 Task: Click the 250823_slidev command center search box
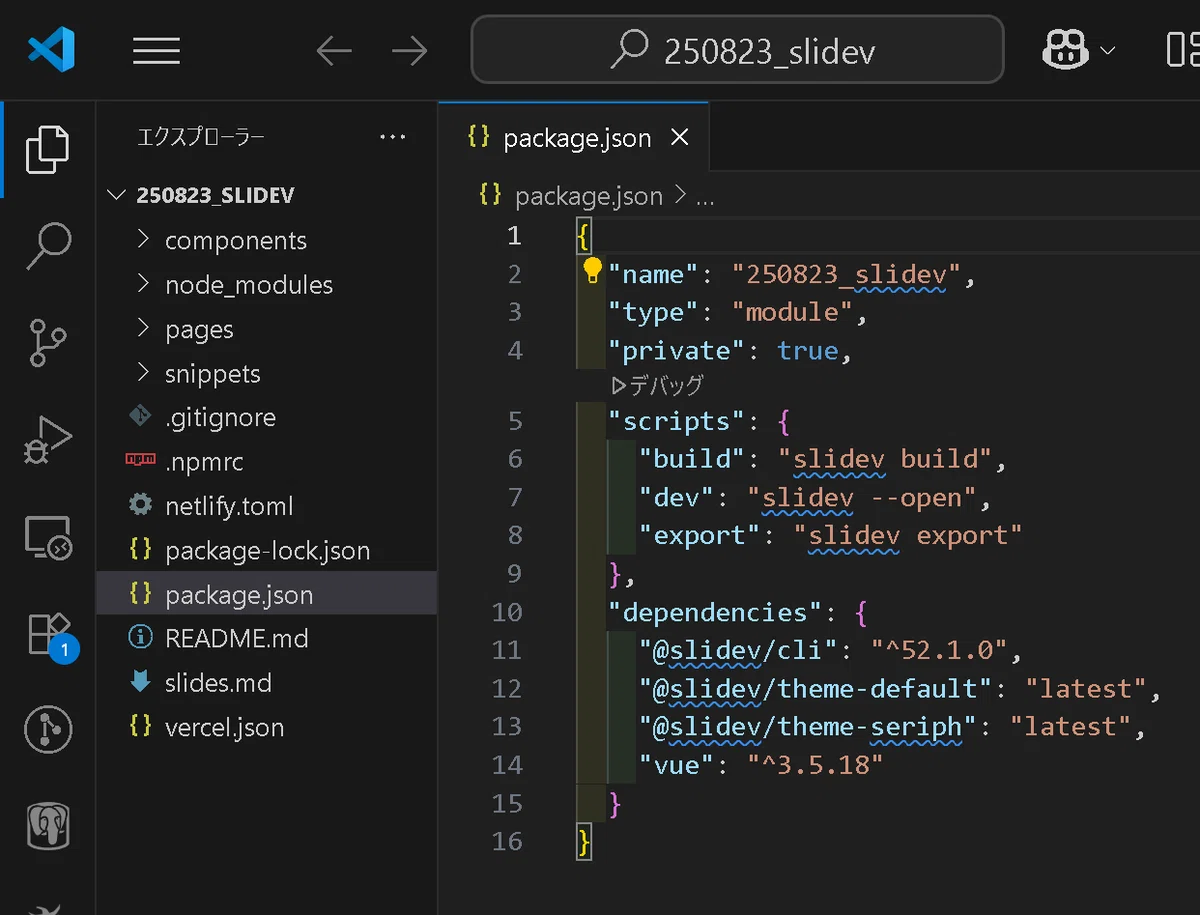tap(737, 49)
